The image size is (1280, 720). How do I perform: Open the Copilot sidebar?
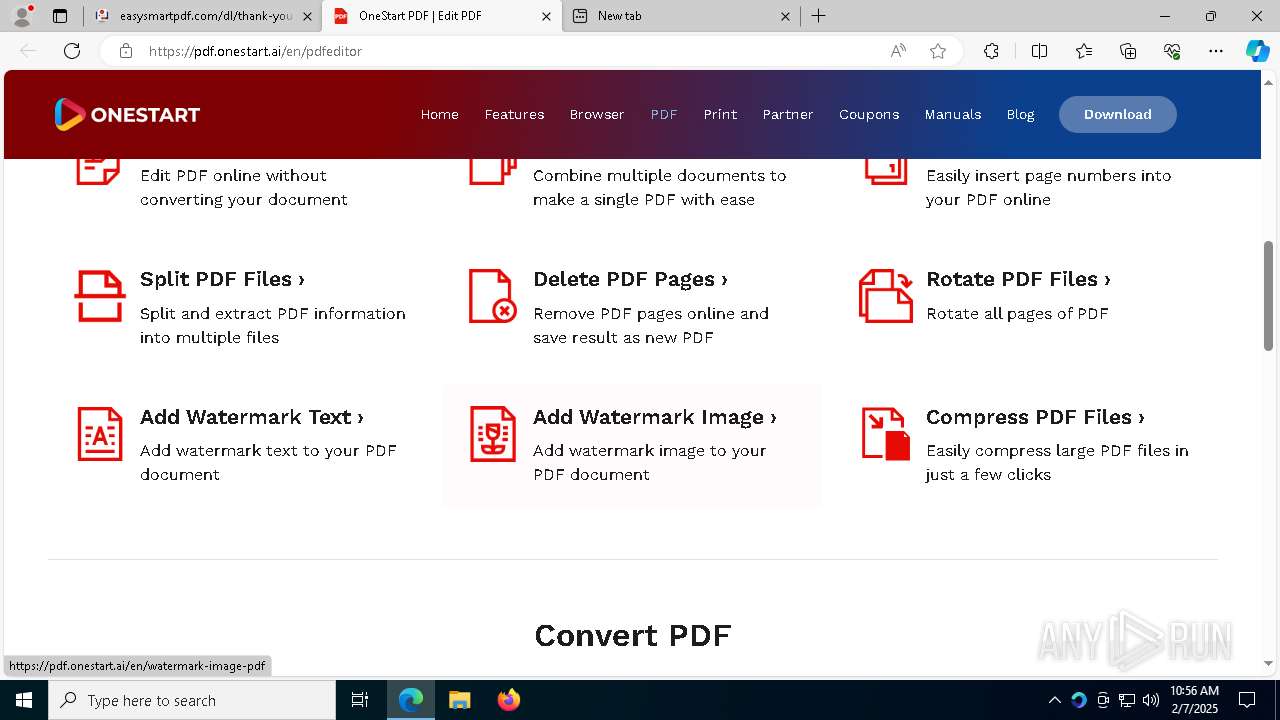tap(1257, 51)
